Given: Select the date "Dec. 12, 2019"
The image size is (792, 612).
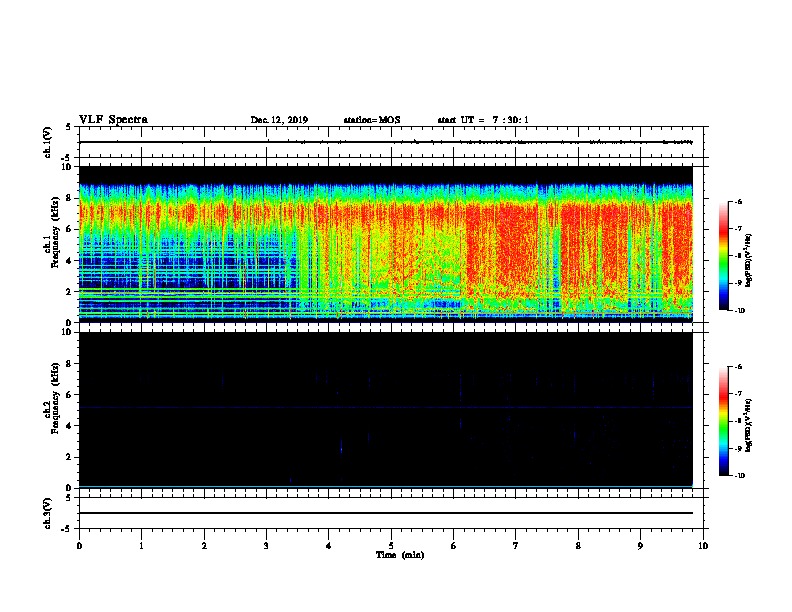Looking at the screenshot, I should 279,120.
